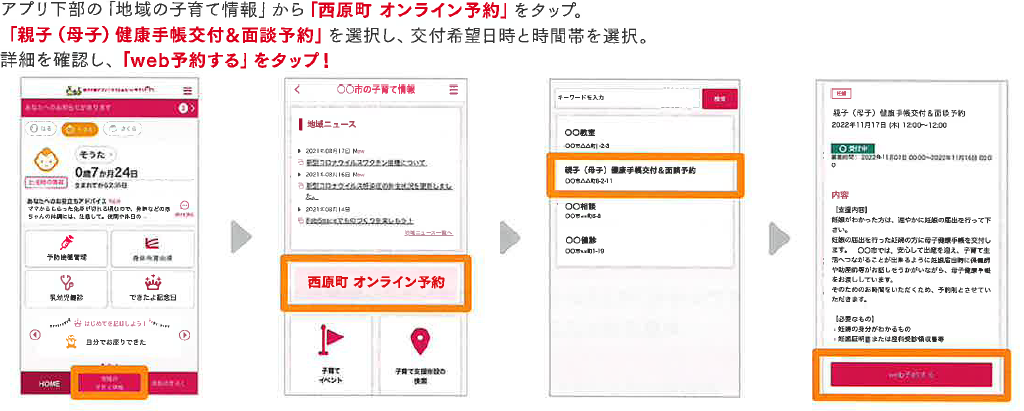Click the keyword search input field

[x=625, y=98]
